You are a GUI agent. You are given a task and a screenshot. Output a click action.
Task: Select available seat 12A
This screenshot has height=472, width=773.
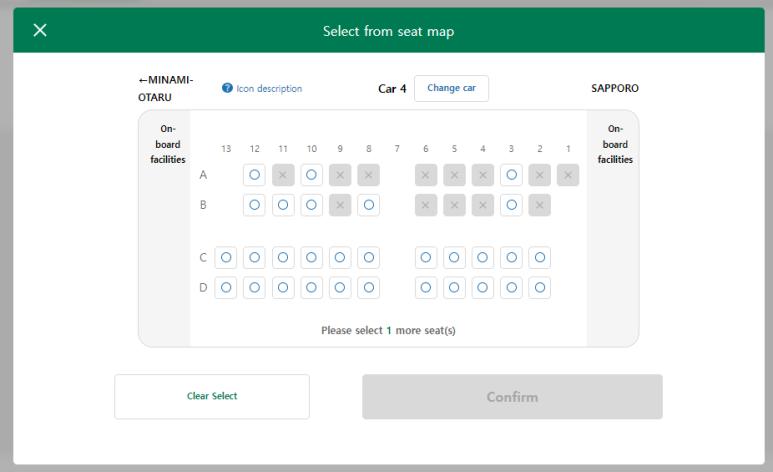click(x=254, y=175)
